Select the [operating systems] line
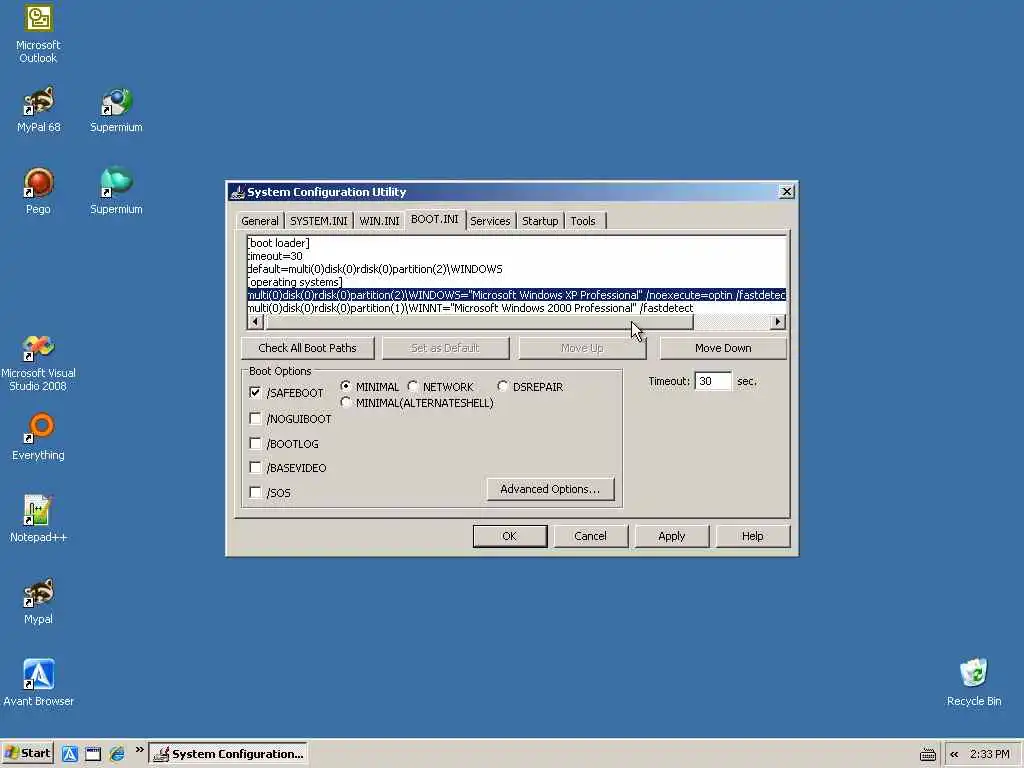Viewport: 1024px width, 768px height. (517, 282)
